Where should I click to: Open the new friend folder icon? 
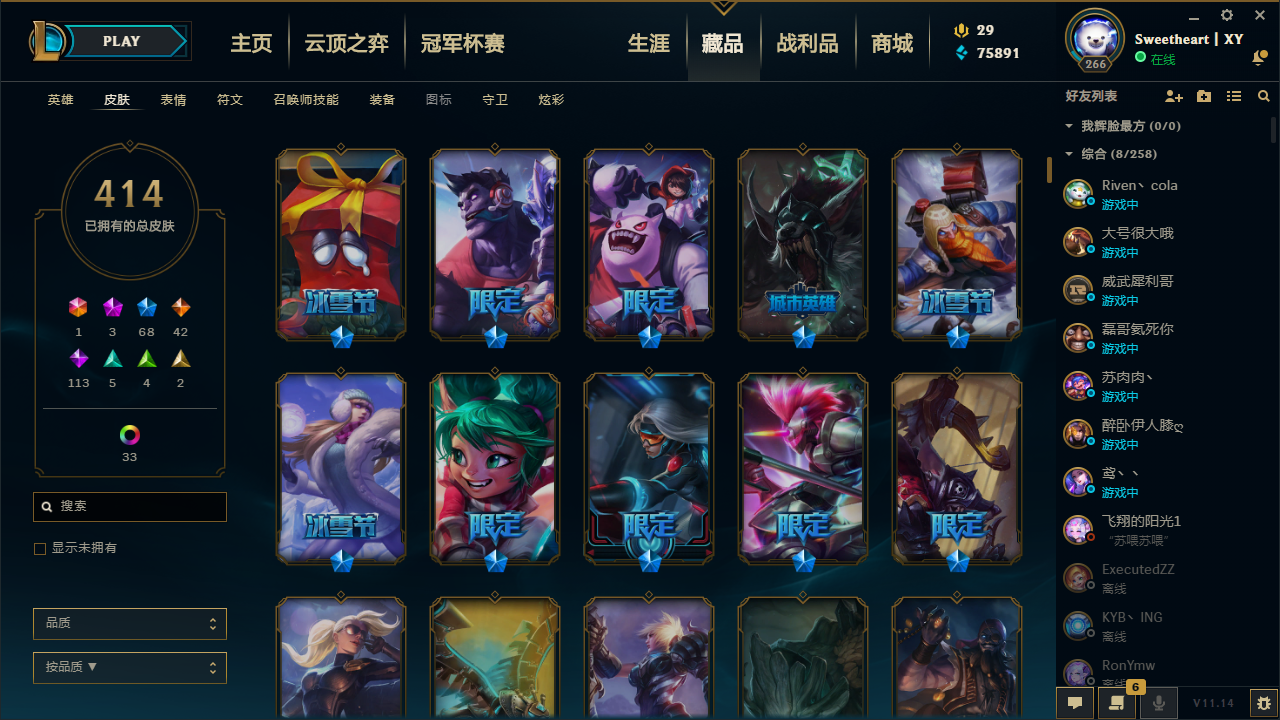pyautogui.click(x=1204, y=96)
